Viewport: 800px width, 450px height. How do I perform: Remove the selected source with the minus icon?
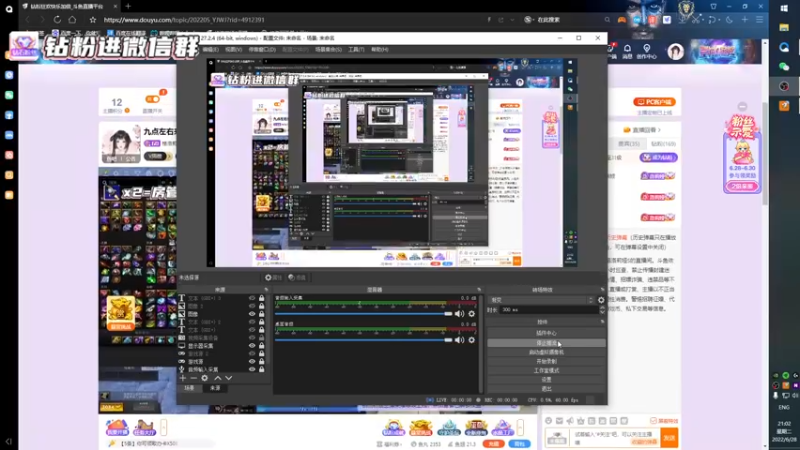(x=193, y=378)
